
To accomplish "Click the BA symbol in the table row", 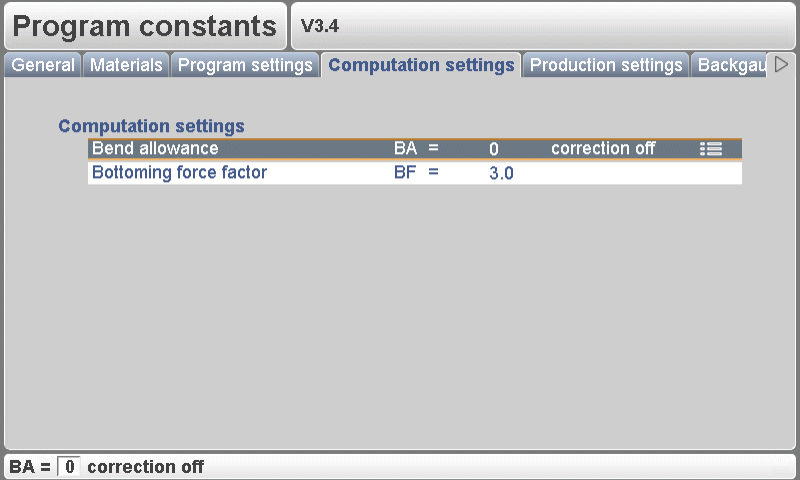I will tap(405, 149).
